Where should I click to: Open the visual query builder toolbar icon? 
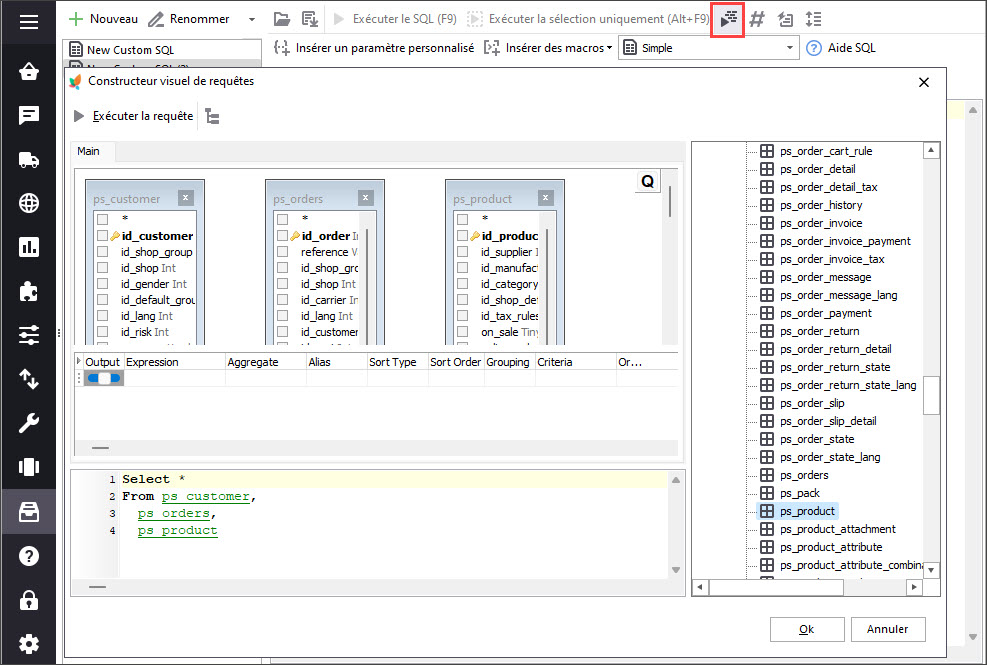(728, 20)
